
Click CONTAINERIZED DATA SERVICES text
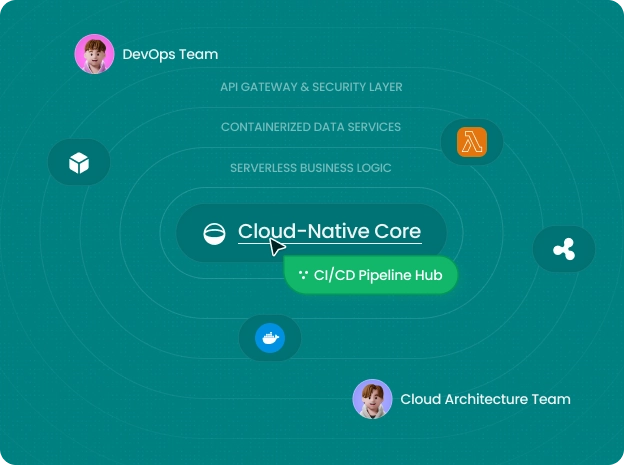311,127
